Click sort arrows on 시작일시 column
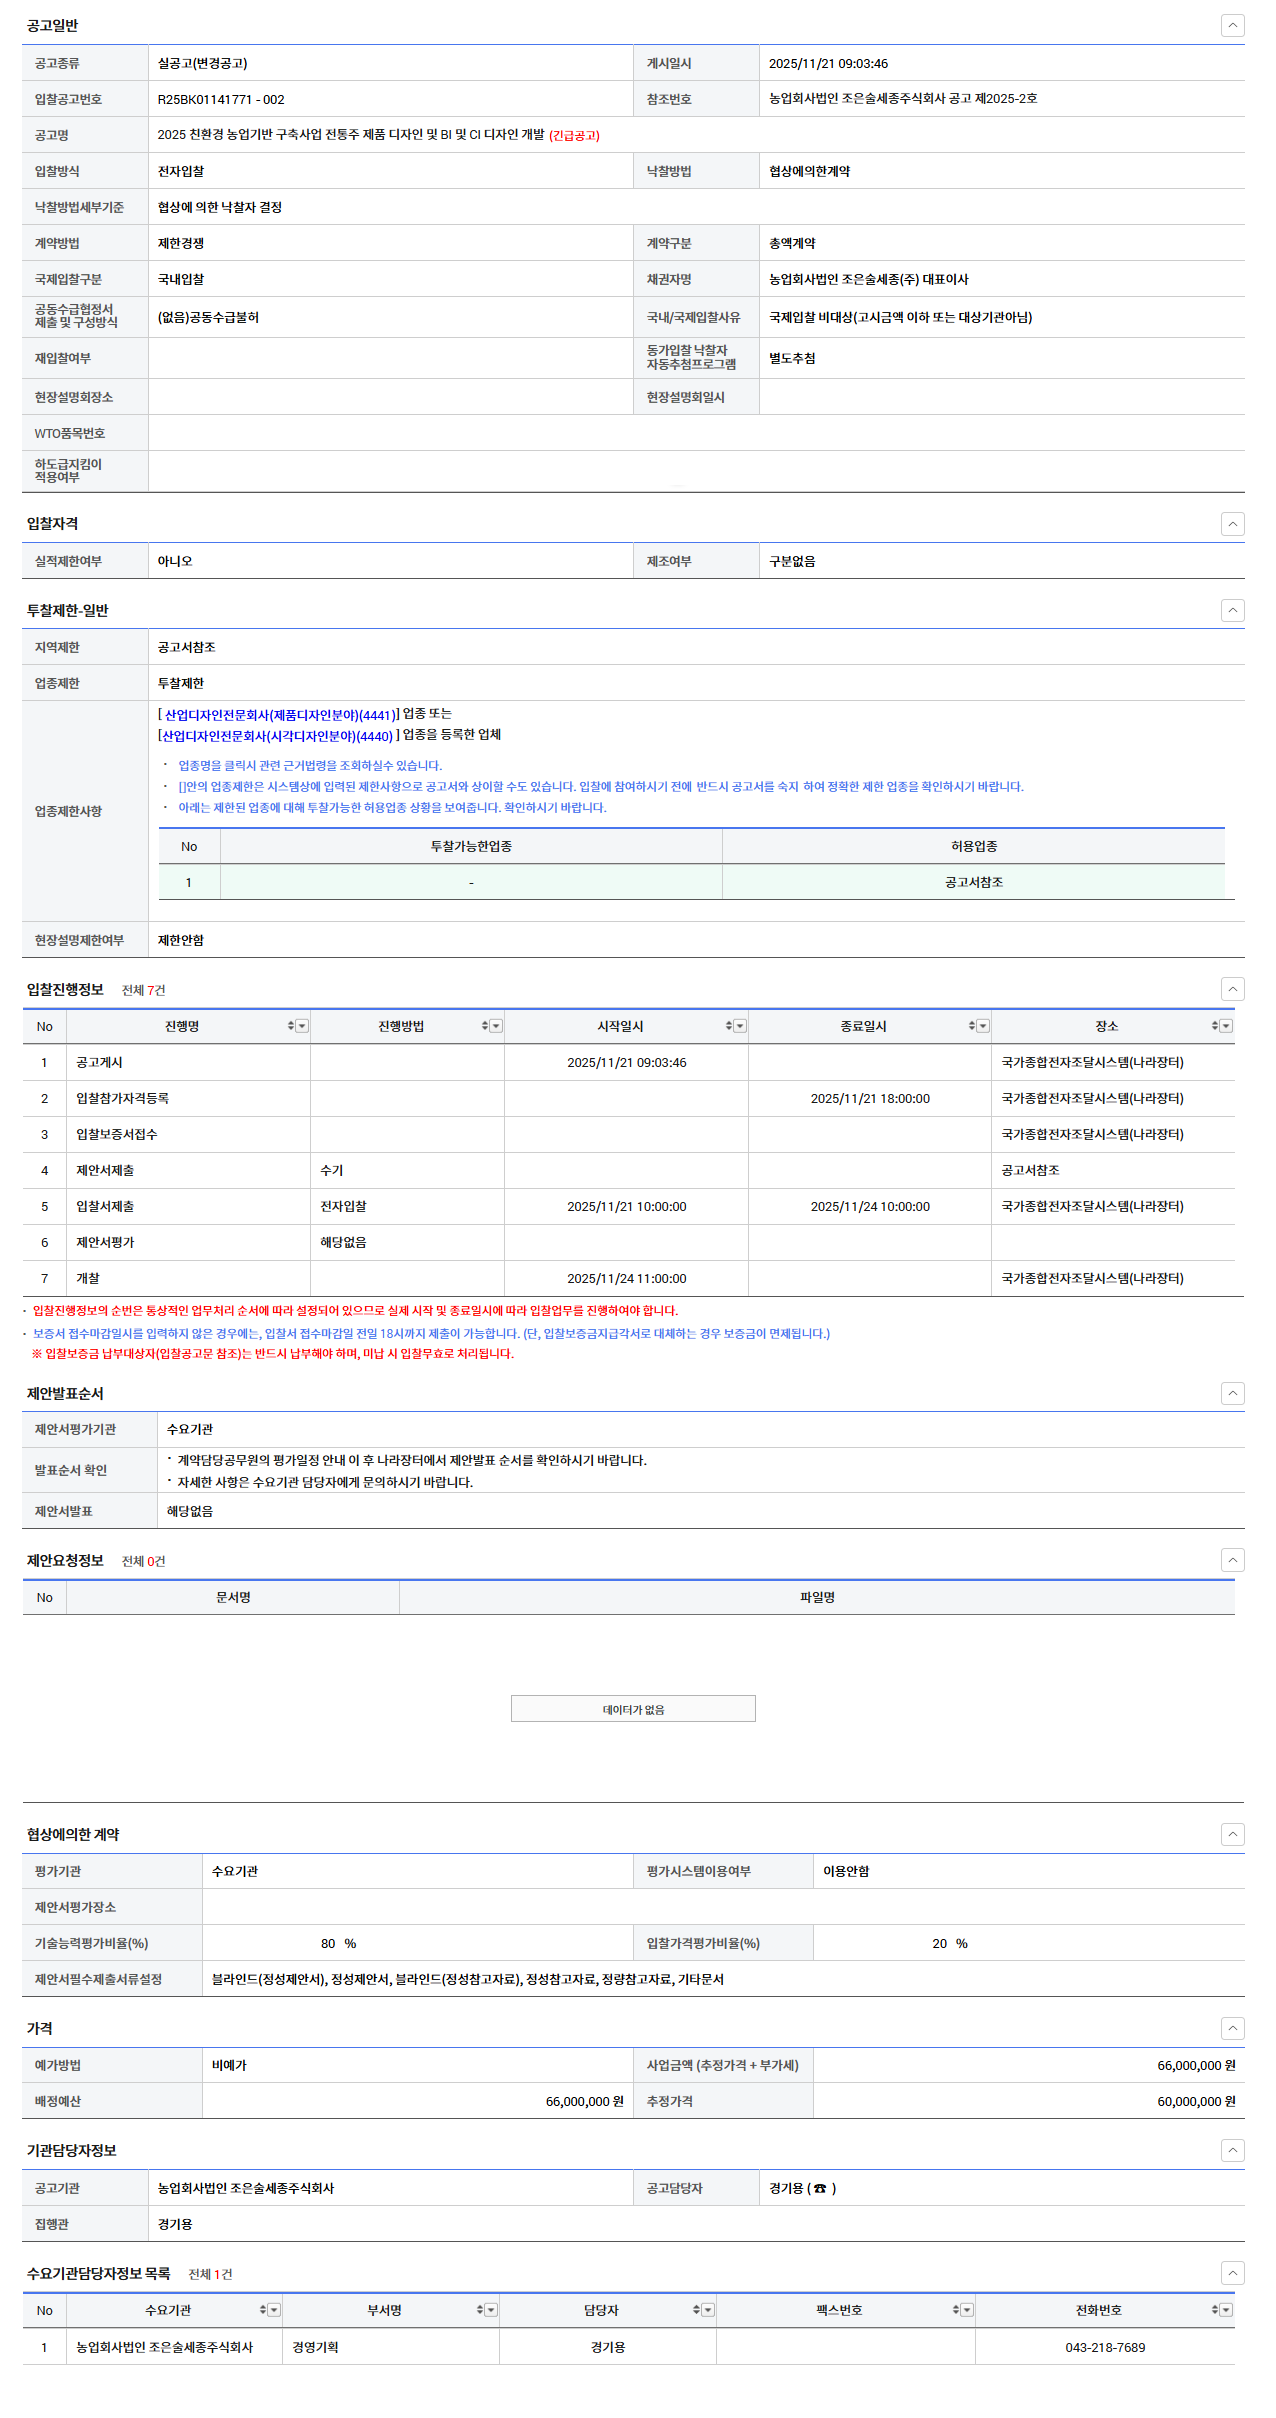The image size is (1276, 2418). [x=729, y=1026]
